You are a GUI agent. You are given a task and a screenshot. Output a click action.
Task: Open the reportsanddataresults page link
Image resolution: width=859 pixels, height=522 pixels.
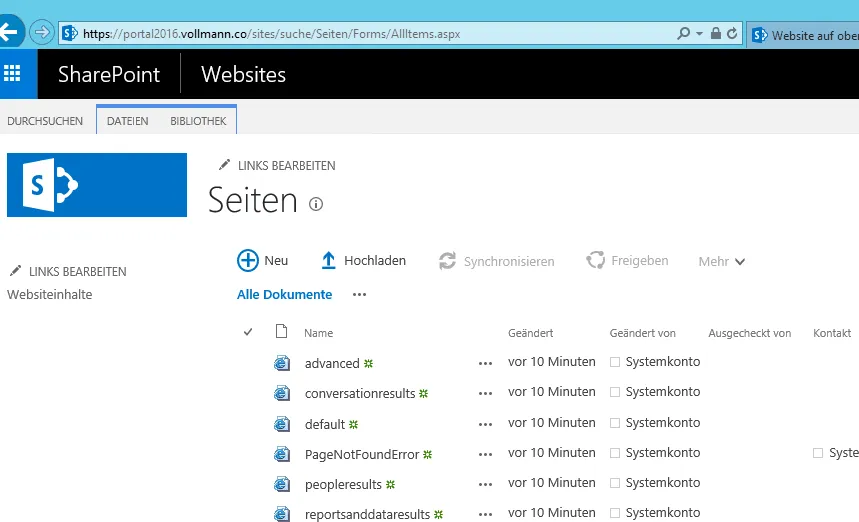(367, 514)
